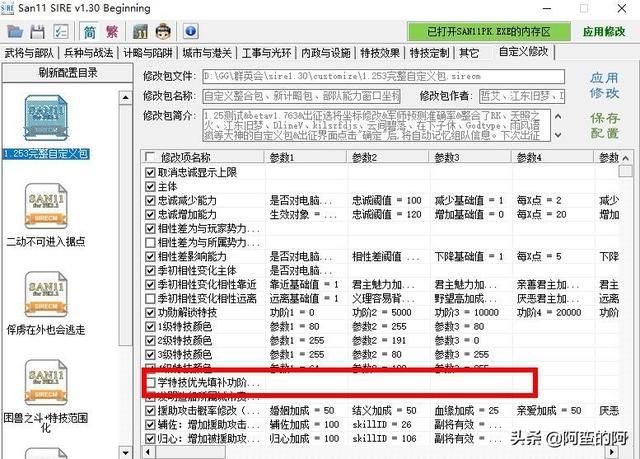
Task: Uncheck the 主体 checkbox
Action: tap(150, 186)
